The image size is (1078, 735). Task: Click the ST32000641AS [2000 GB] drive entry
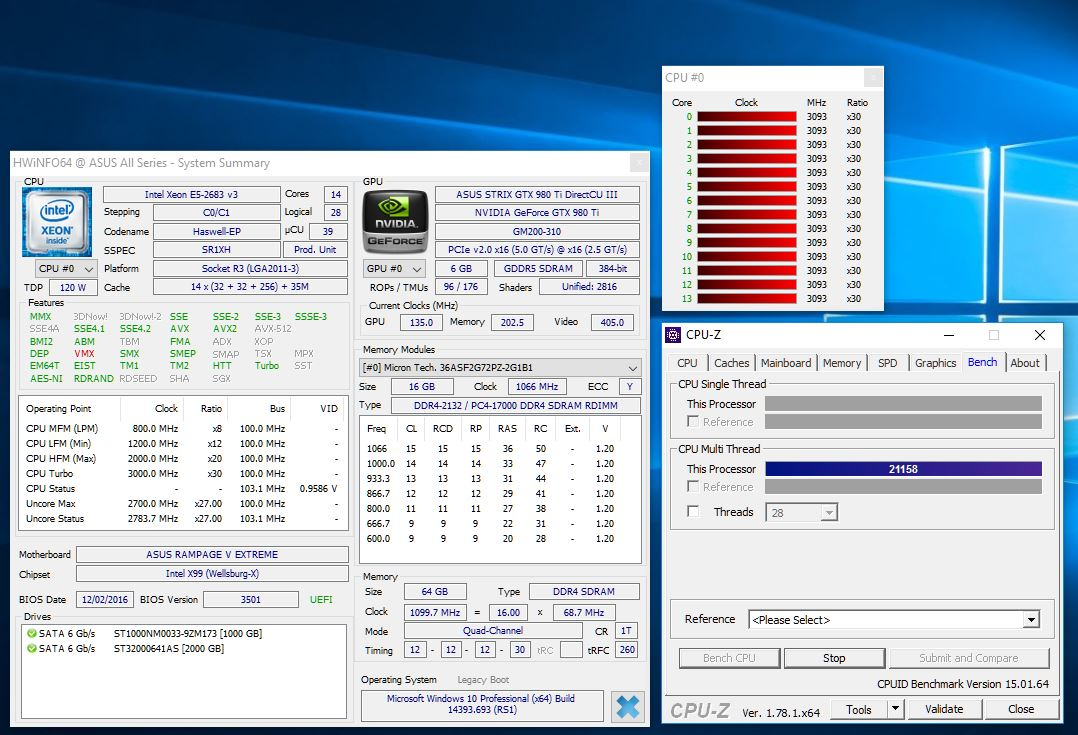169,648
